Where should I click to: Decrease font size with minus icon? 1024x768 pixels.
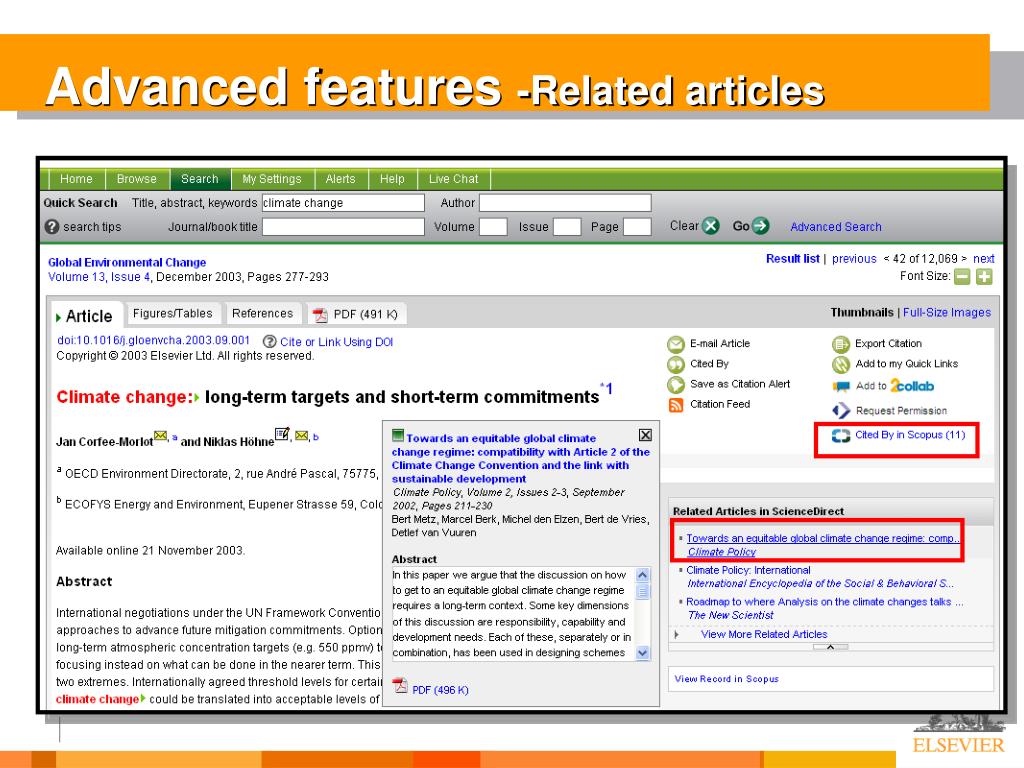[962, 277]
